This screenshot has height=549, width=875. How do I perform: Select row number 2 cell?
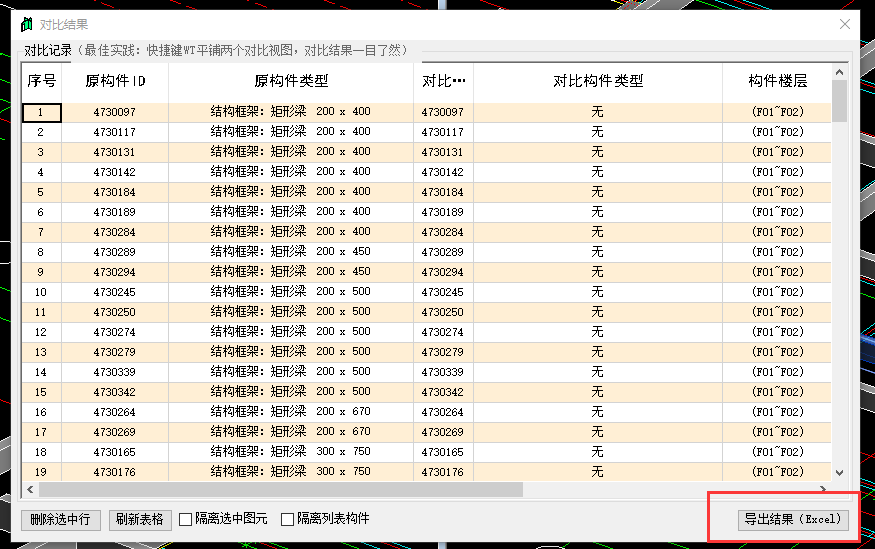click(42, 132)
